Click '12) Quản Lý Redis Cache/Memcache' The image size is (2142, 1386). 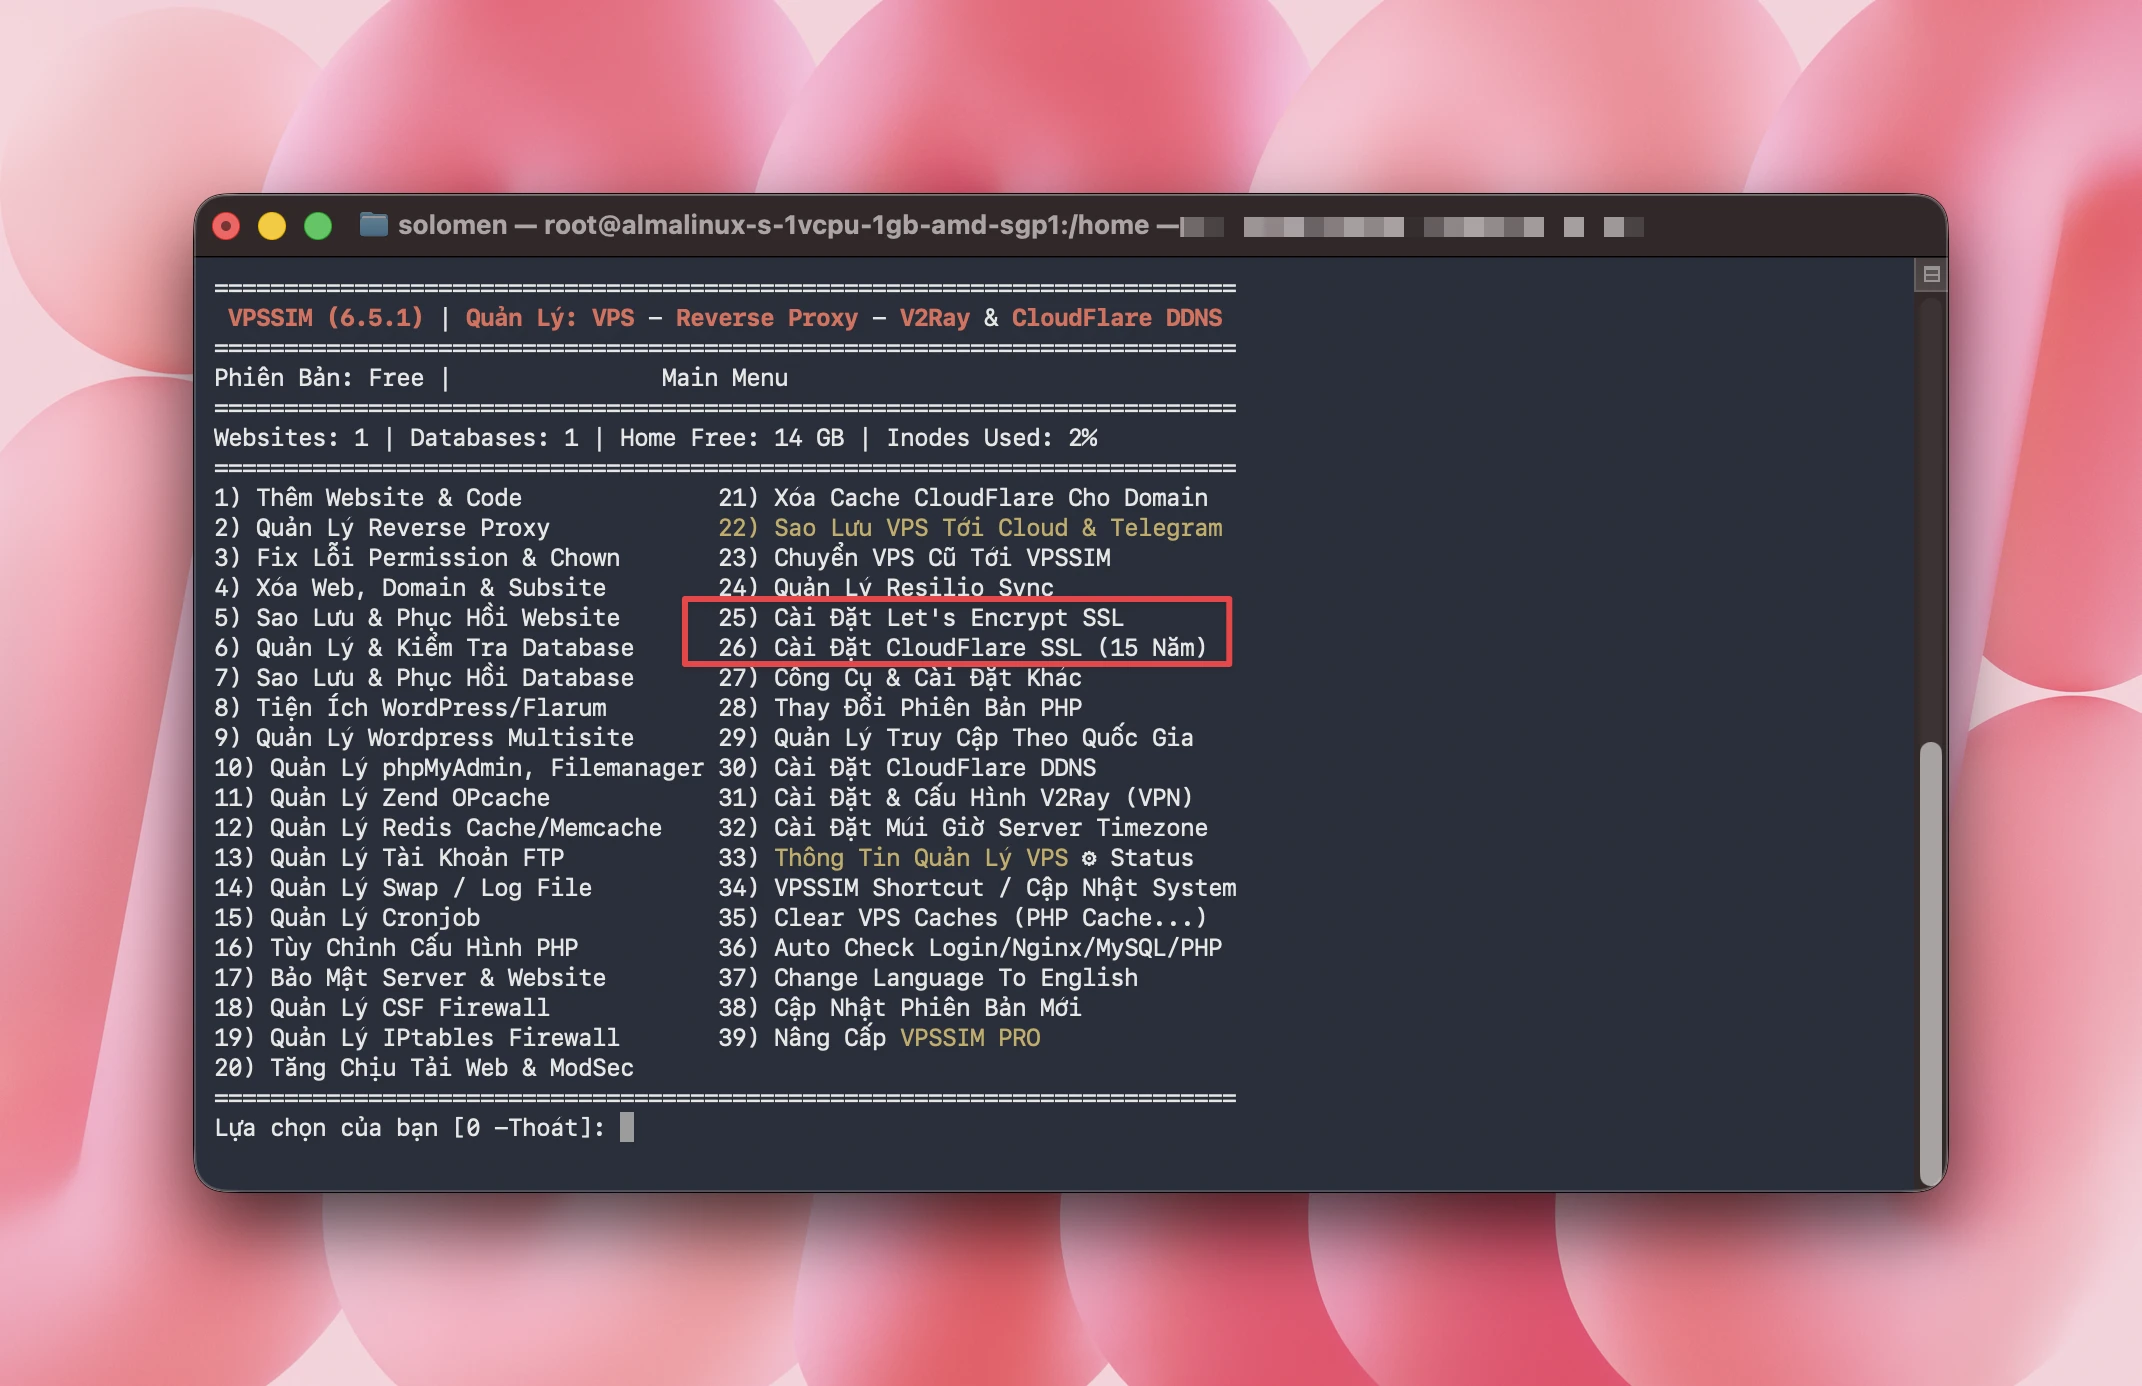click(x=438, y=828)
